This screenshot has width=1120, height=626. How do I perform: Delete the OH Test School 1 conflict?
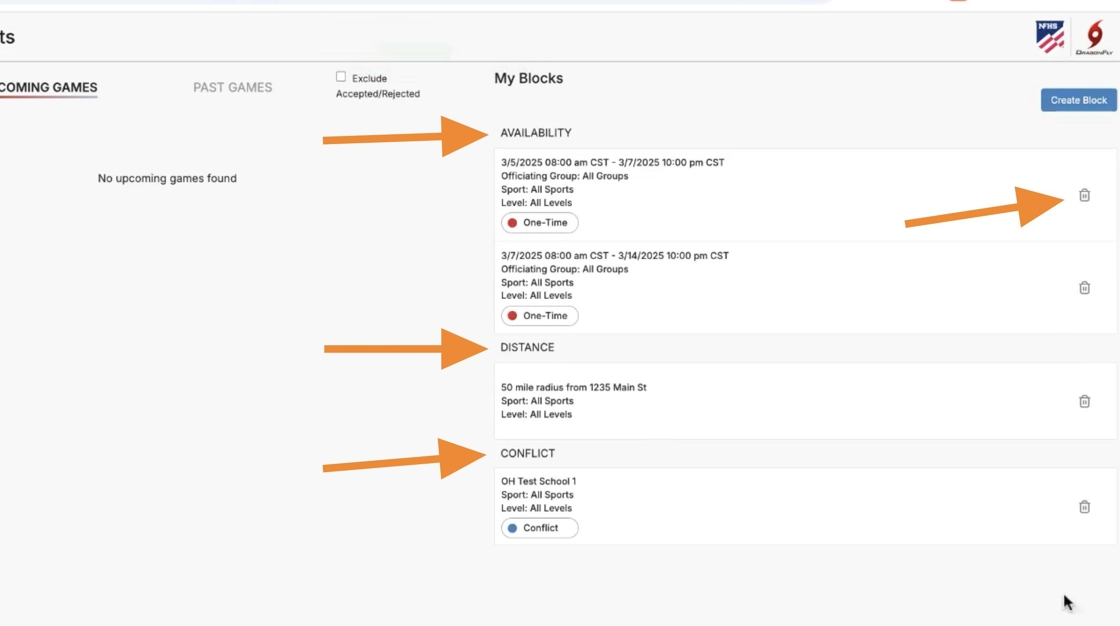click(1084, 507)
